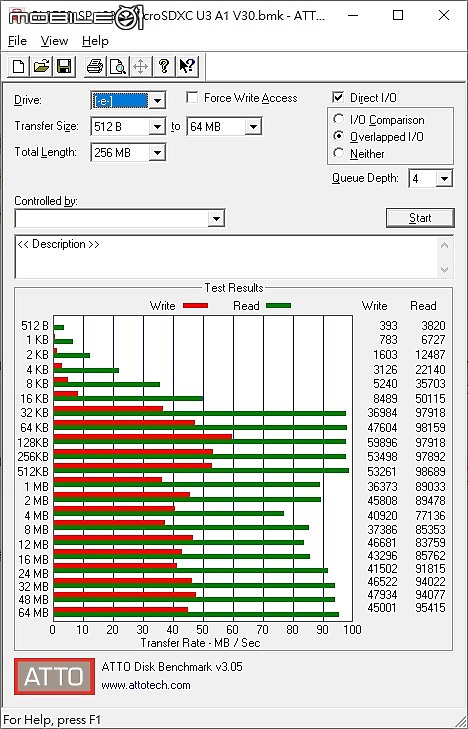This screenshot has height=729, width=468.
Task: Select I/O Comparison radio button
Action: 339,119
